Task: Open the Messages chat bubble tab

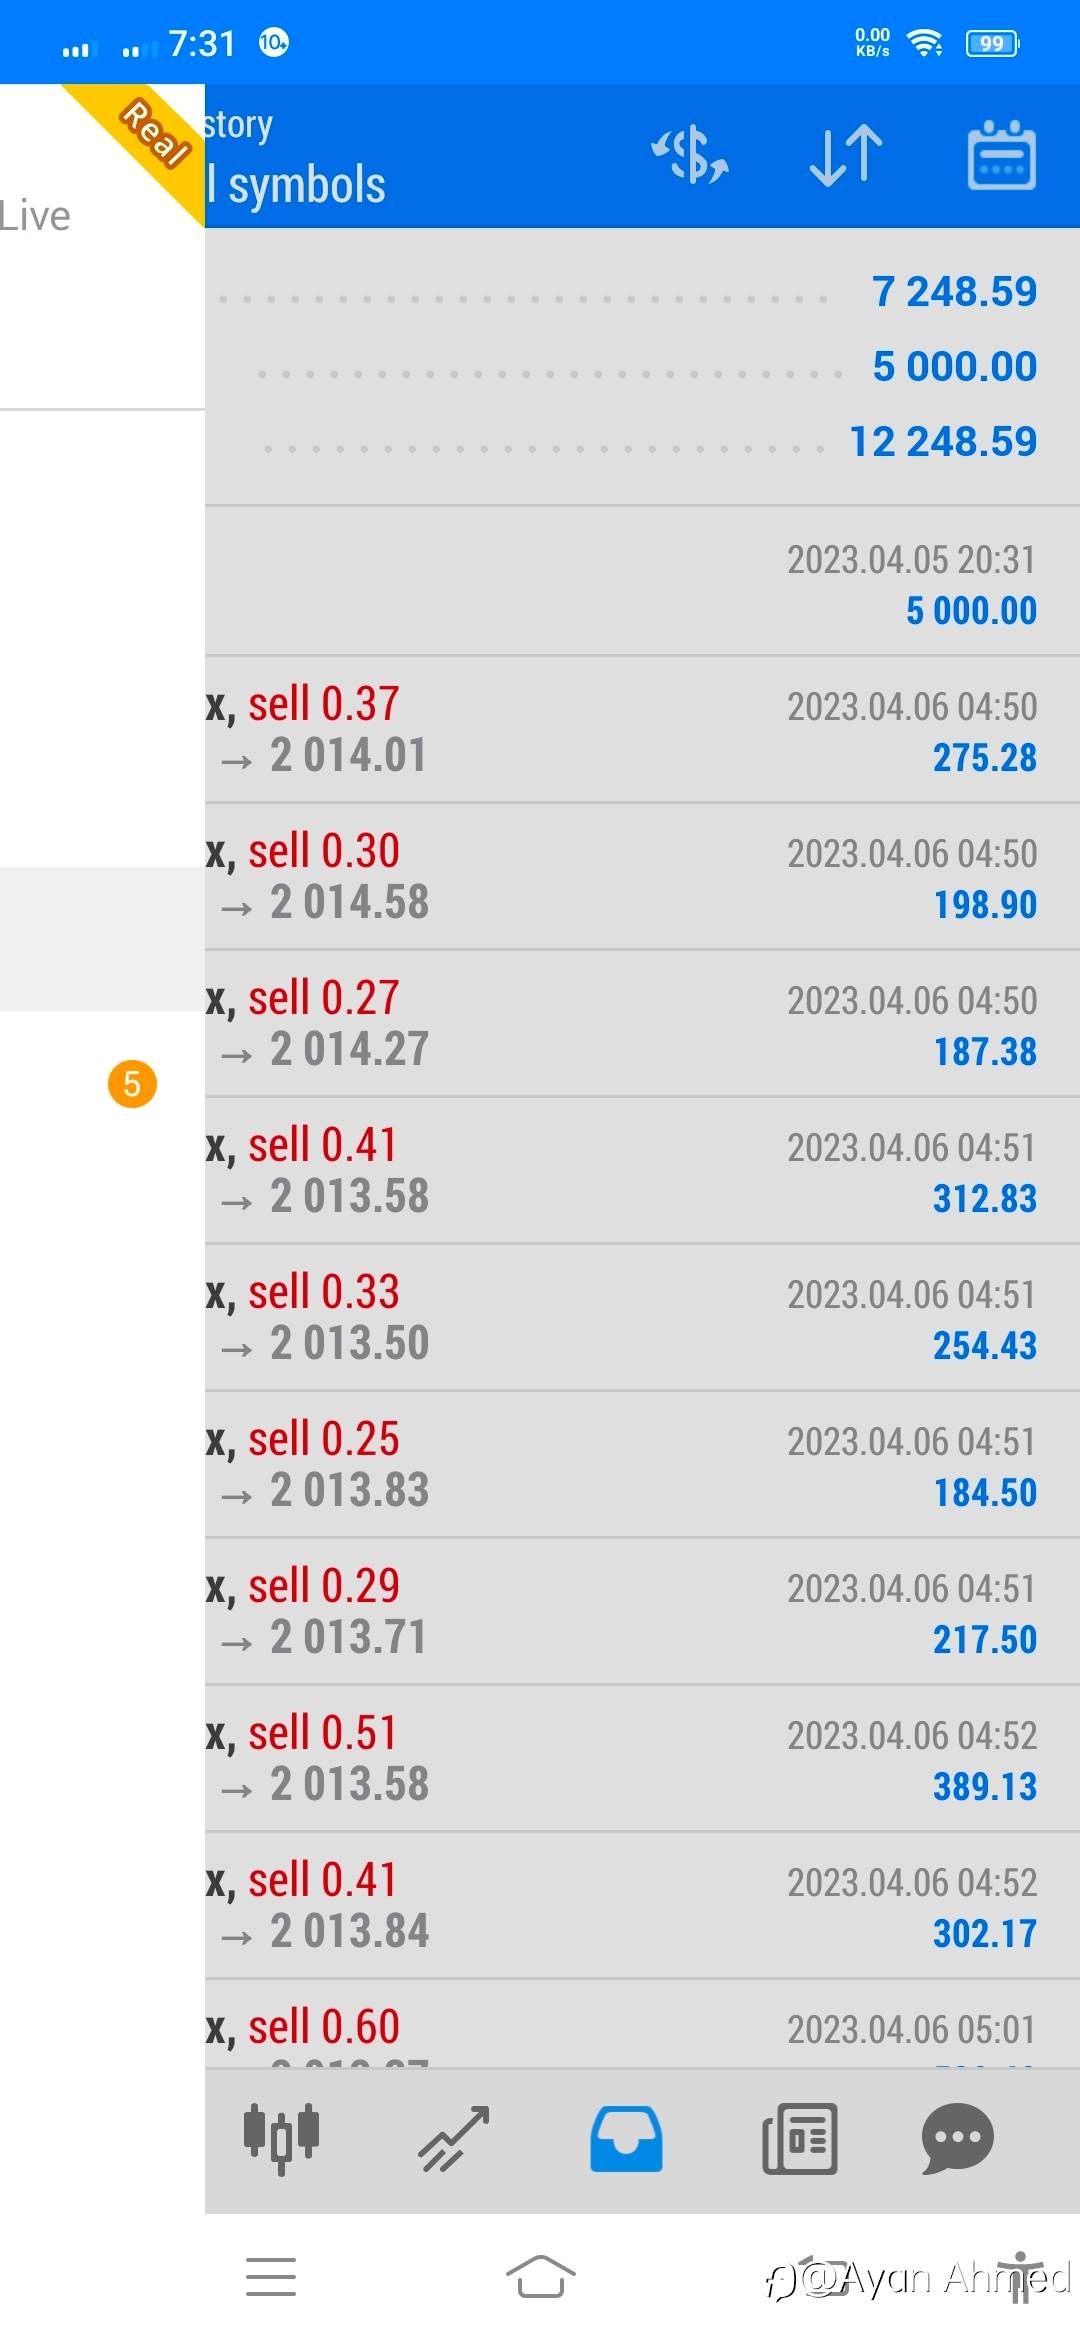Action: [957, 2138]
